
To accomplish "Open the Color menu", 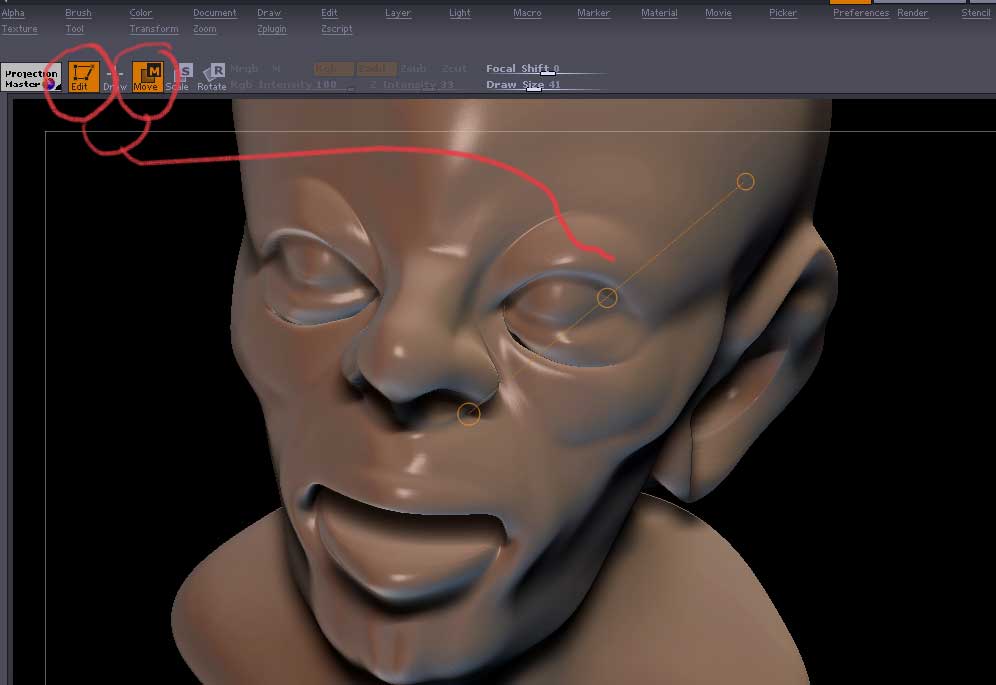I will (140, 13).
